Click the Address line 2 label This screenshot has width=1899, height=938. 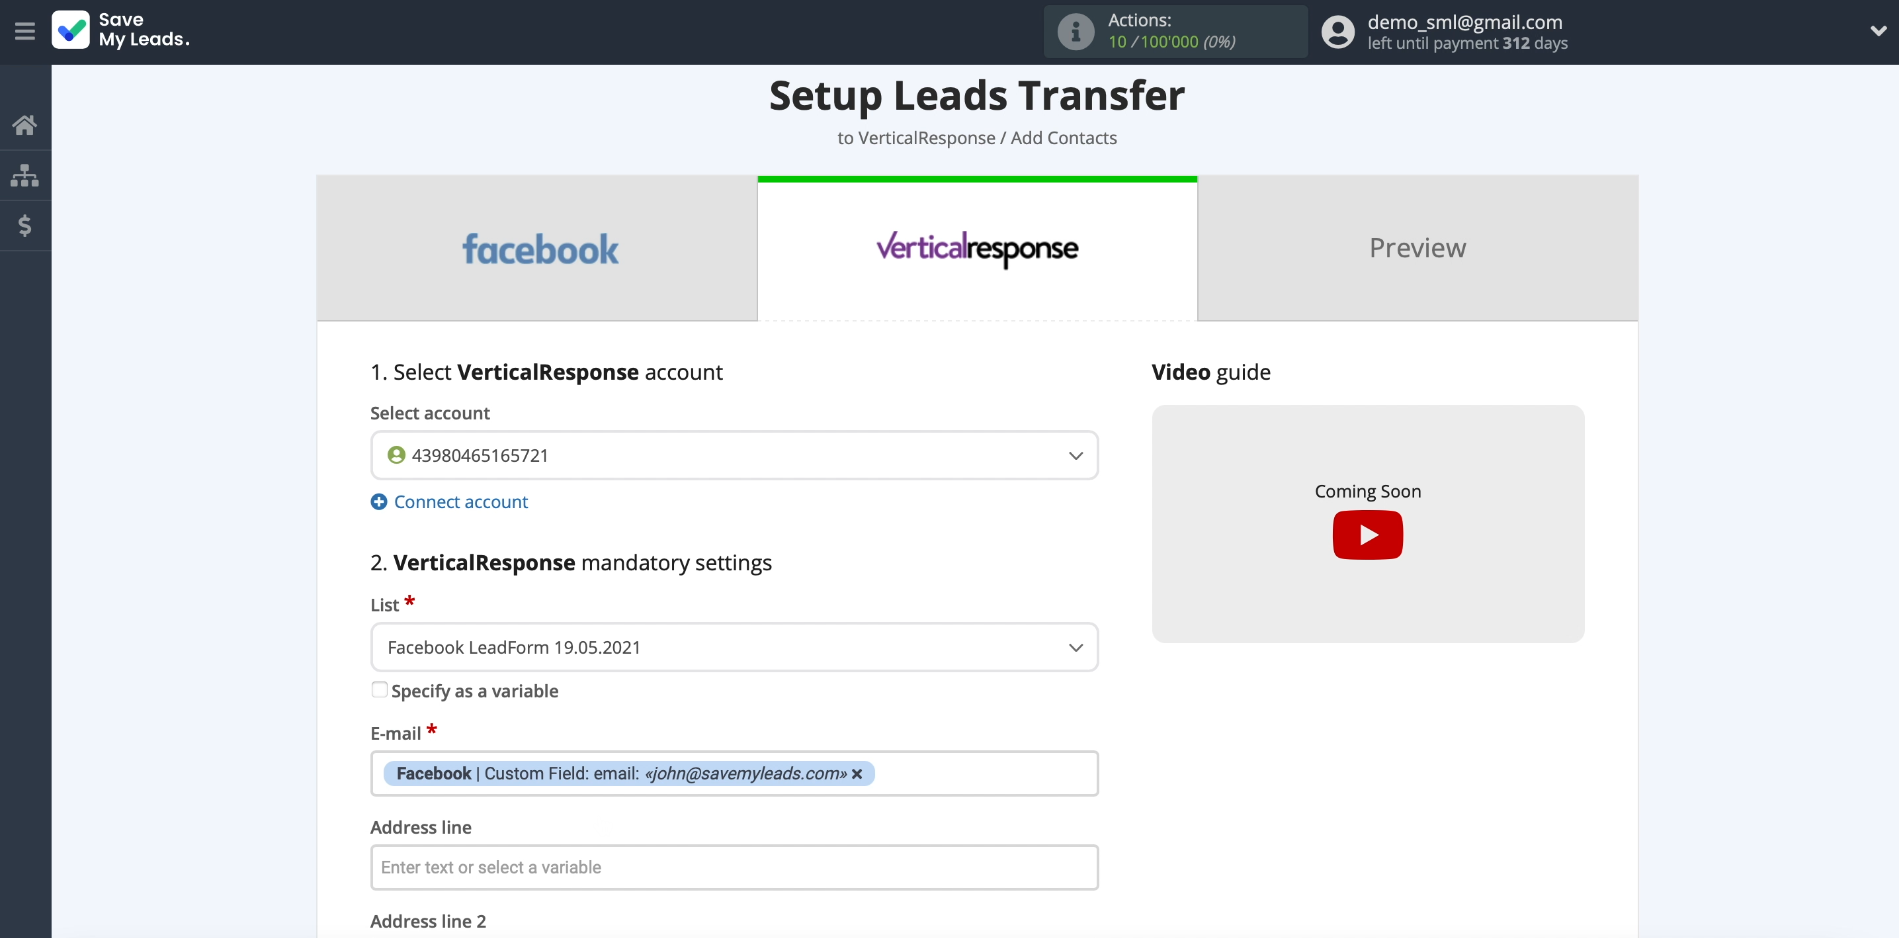(x=428, y=921)
